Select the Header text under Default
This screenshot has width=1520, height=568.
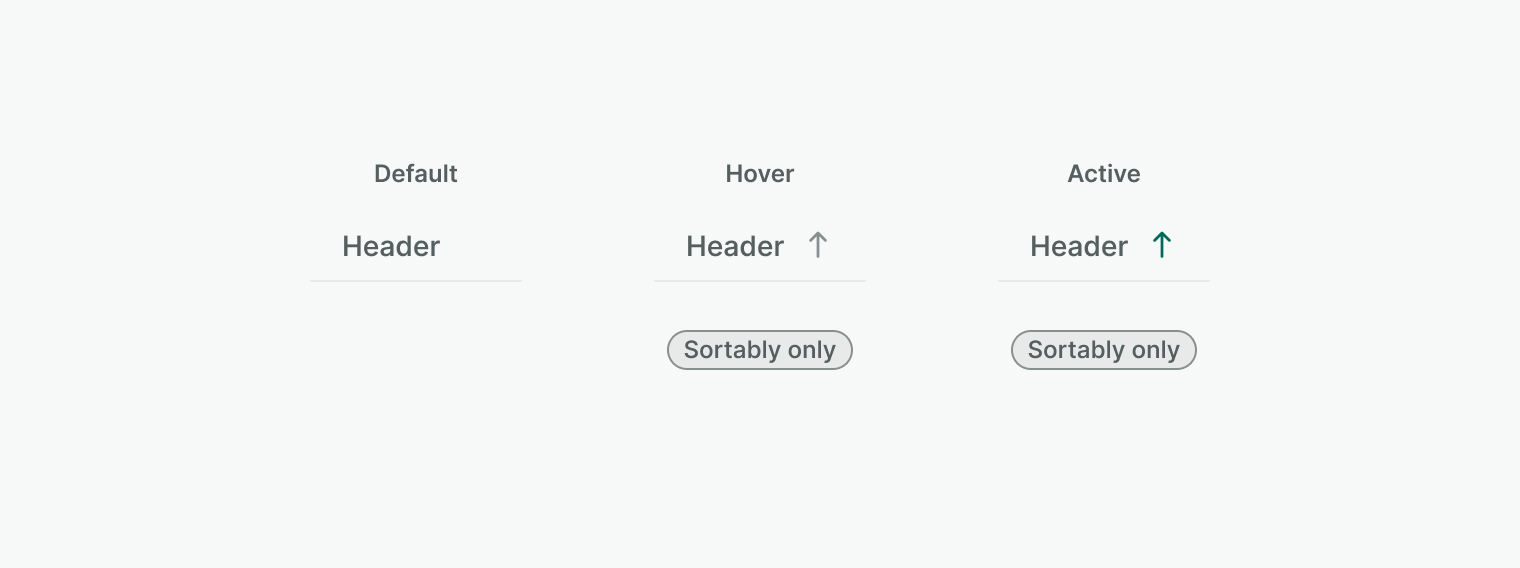coord(391,247)
